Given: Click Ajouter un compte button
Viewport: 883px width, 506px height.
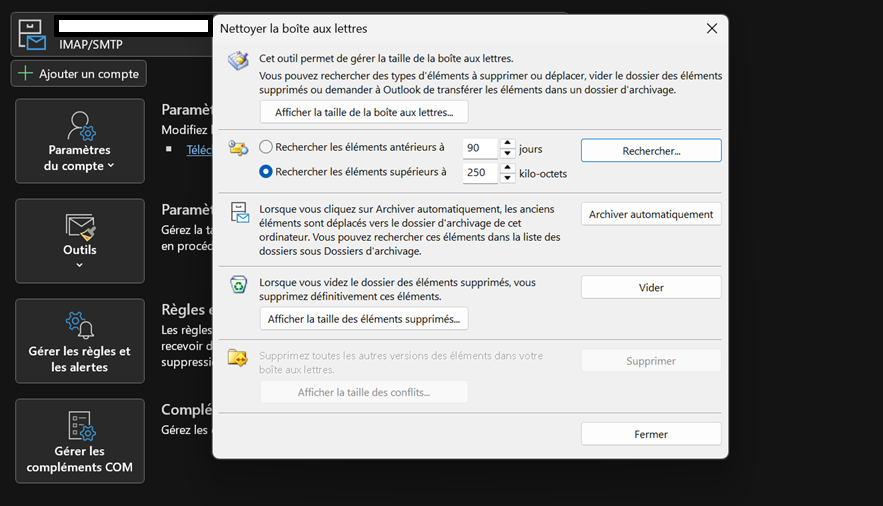Looking at the screenshot, I should tap(79, 74).
